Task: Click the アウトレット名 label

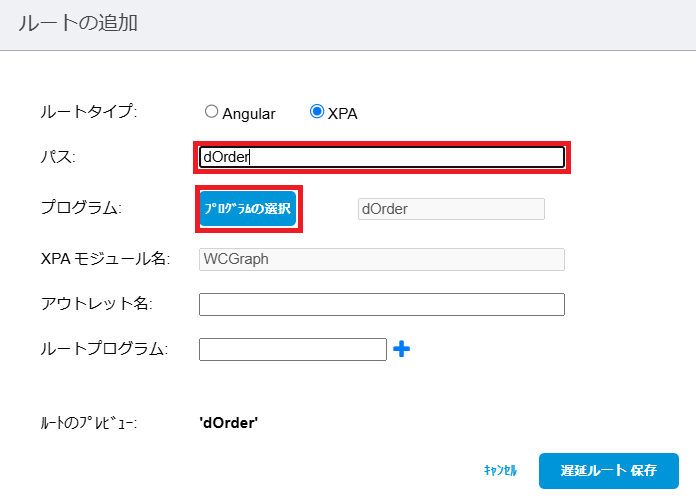Action: [x=96, y=304]
